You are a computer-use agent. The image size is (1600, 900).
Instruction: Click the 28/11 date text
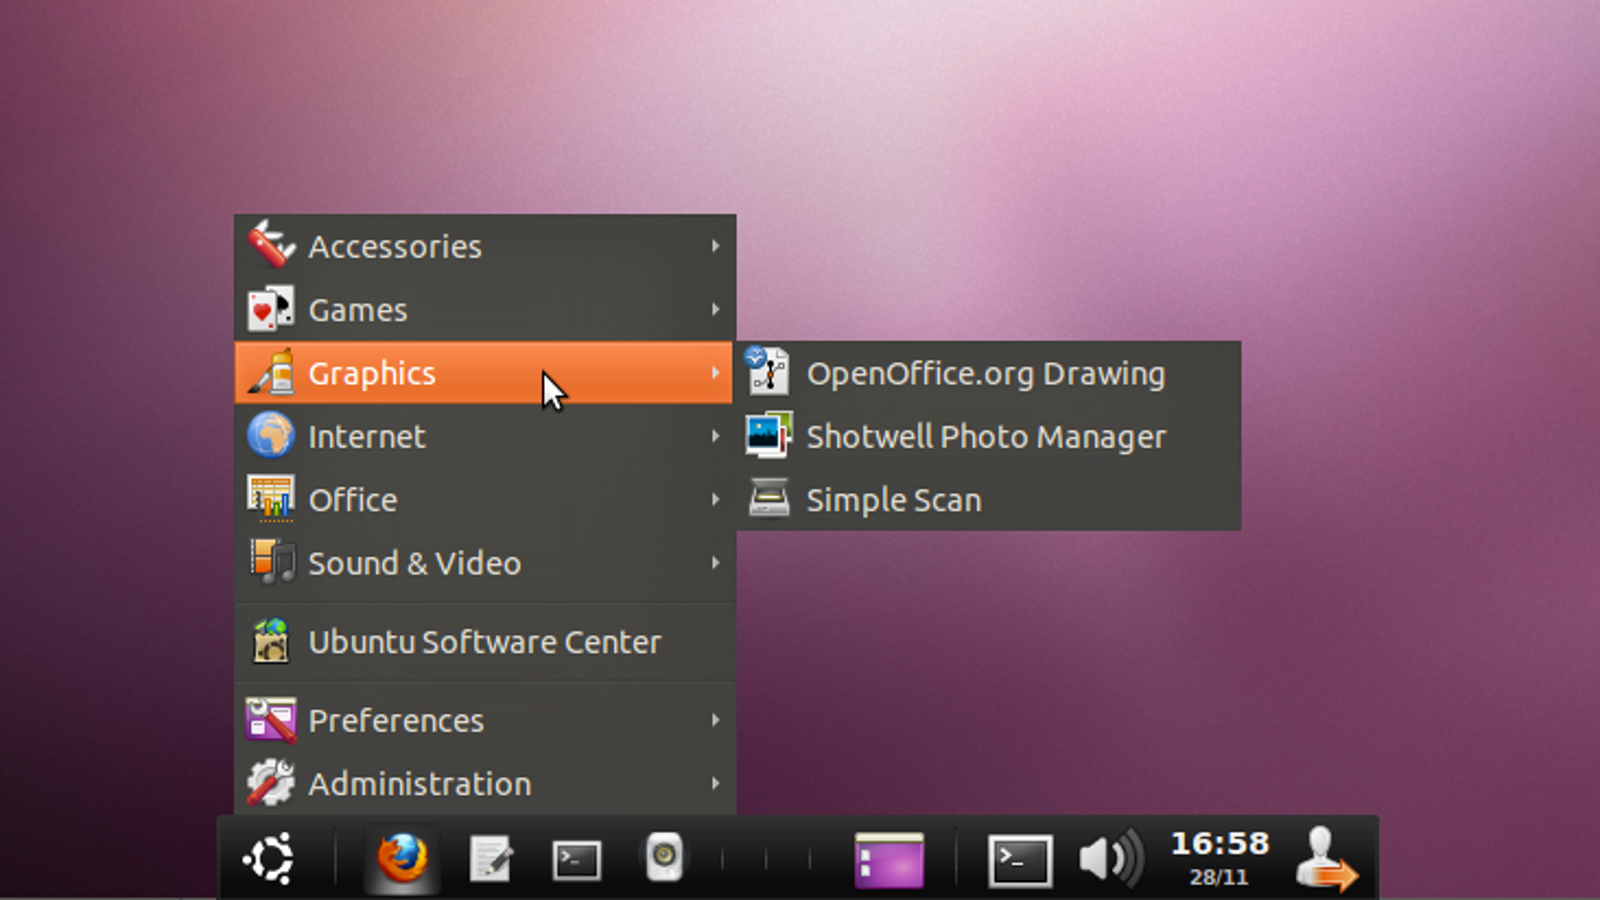tap(1219, 877)
